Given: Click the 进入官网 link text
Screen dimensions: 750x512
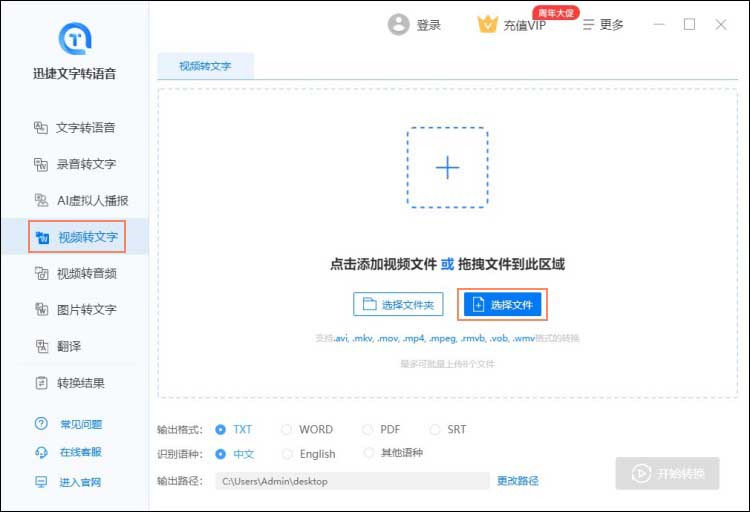Looking at the screenshot, I should (80, 482).
